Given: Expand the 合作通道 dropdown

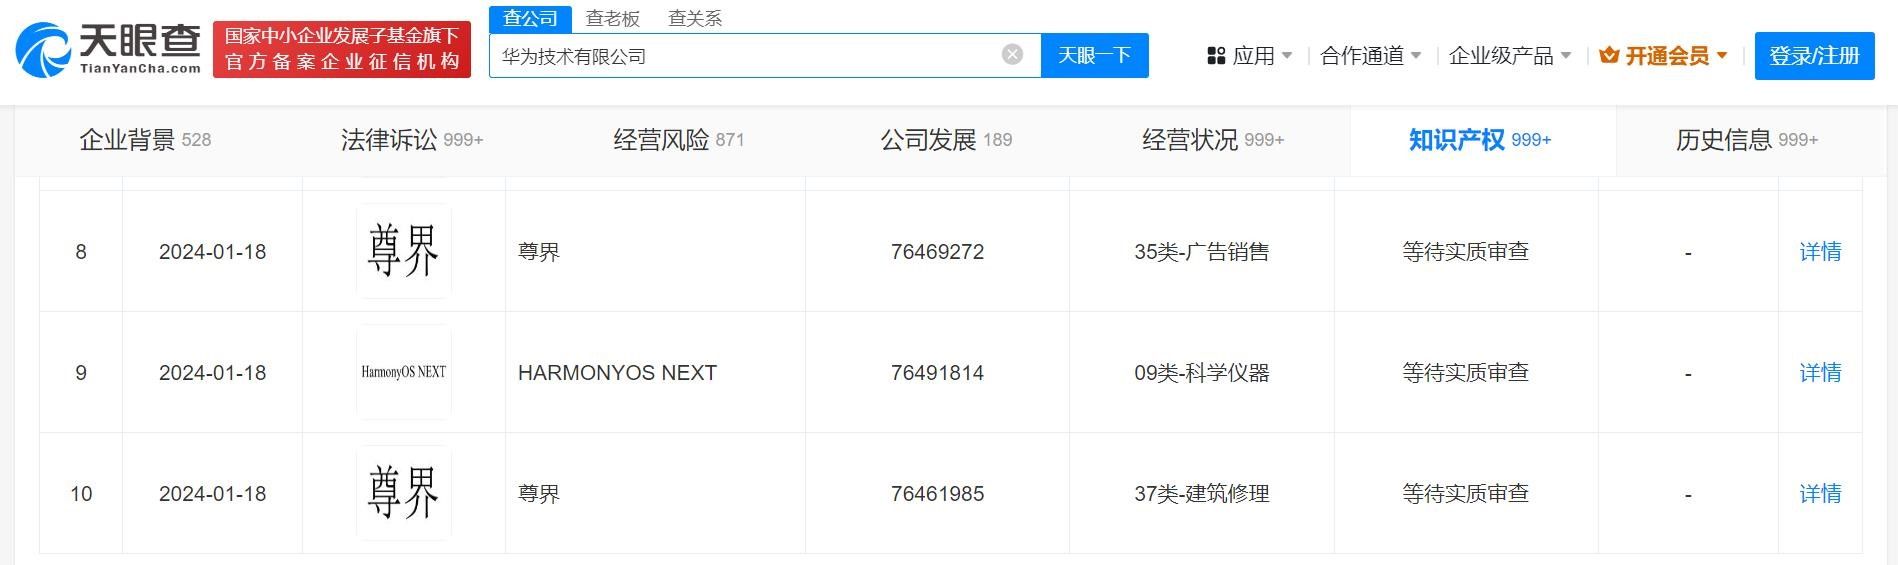Looking at the screenshot, I should coord(1415,56).
